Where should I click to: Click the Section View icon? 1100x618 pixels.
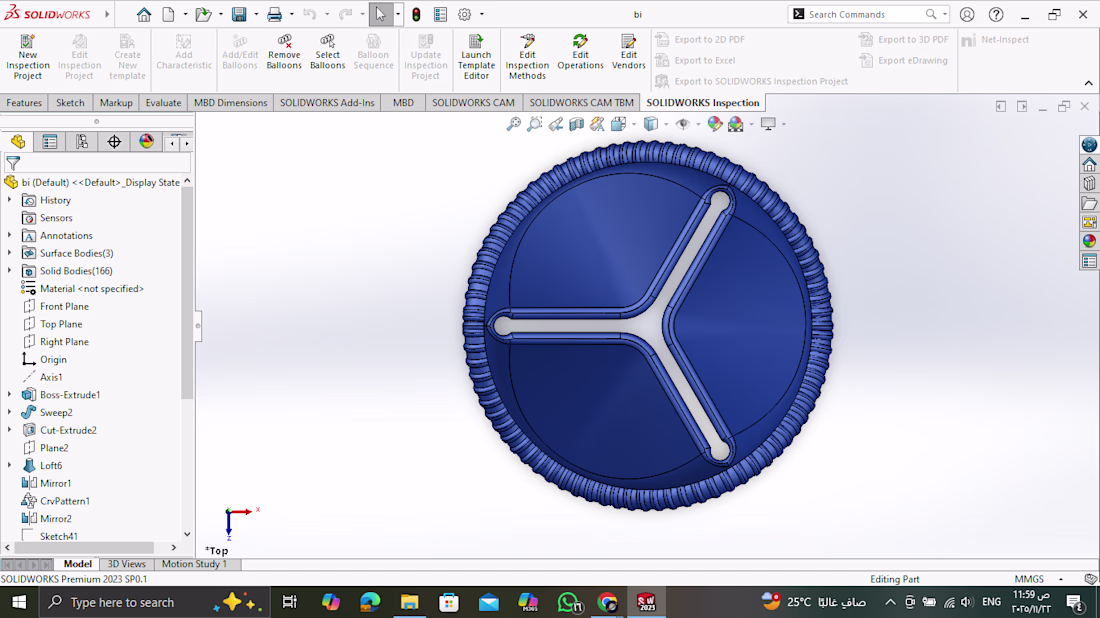pos(577,124)
